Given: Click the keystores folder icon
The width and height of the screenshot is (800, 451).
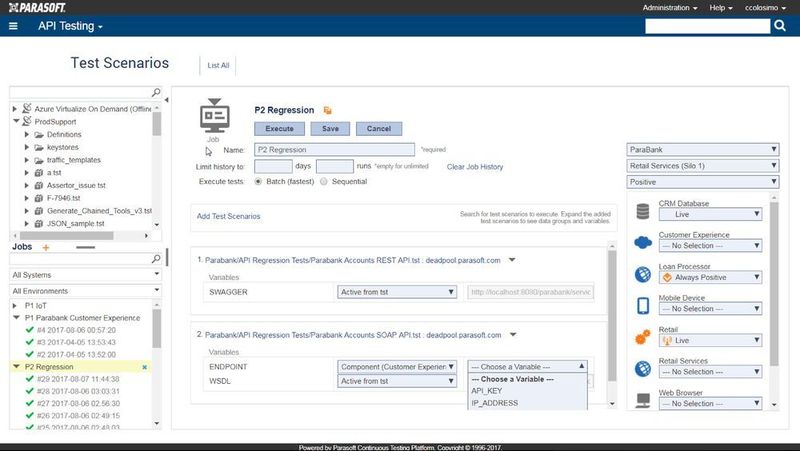Looking at the screenshot, I should point(39,147).
